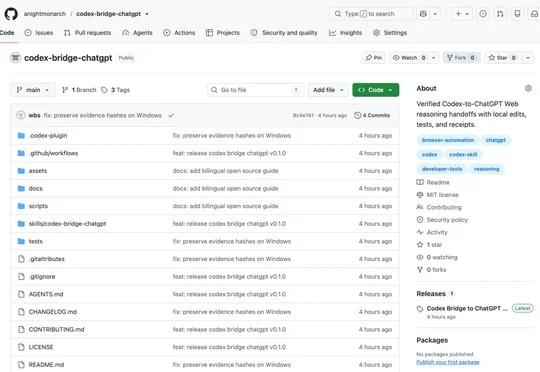Open the README.md file
Viewport: 540px width, 372px height.
[x=46, y=364]
